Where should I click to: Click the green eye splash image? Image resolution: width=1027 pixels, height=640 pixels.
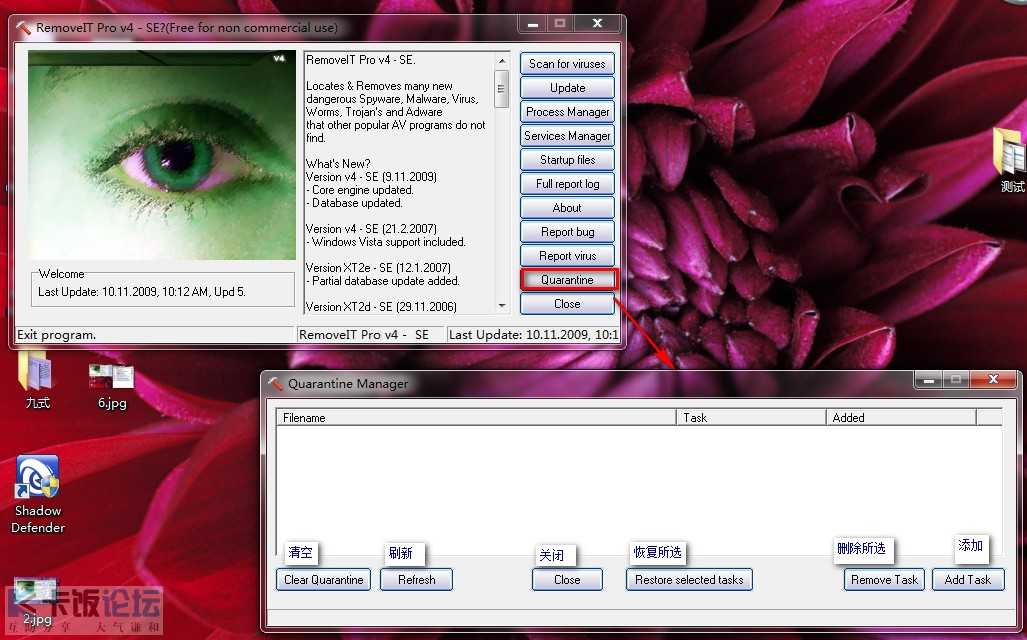(x=162, y=155)
